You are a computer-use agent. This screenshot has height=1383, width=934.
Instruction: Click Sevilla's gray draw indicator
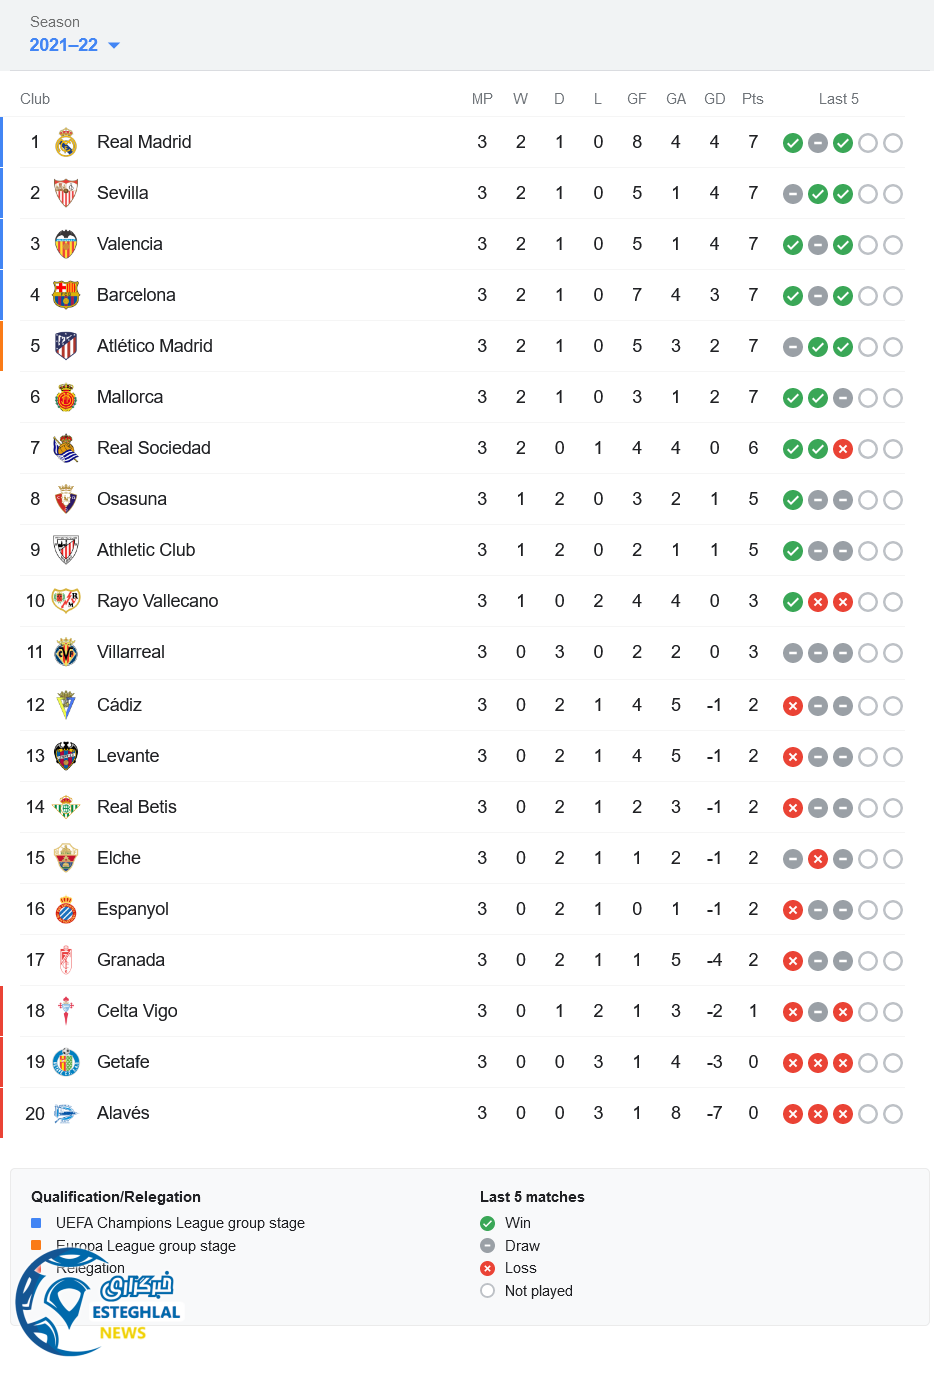pos(793,194)
